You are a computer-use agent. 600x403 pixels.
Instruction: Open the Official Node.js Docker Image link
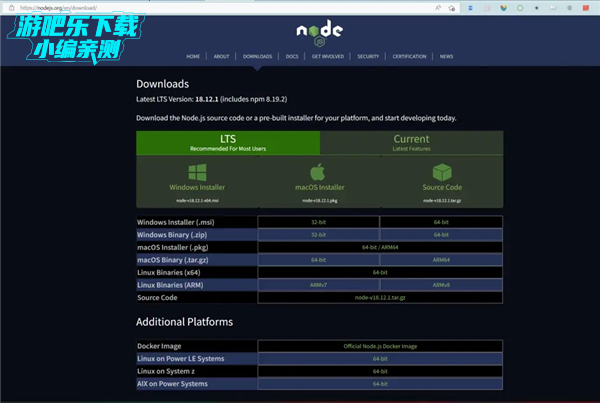(x=380, y=345)
